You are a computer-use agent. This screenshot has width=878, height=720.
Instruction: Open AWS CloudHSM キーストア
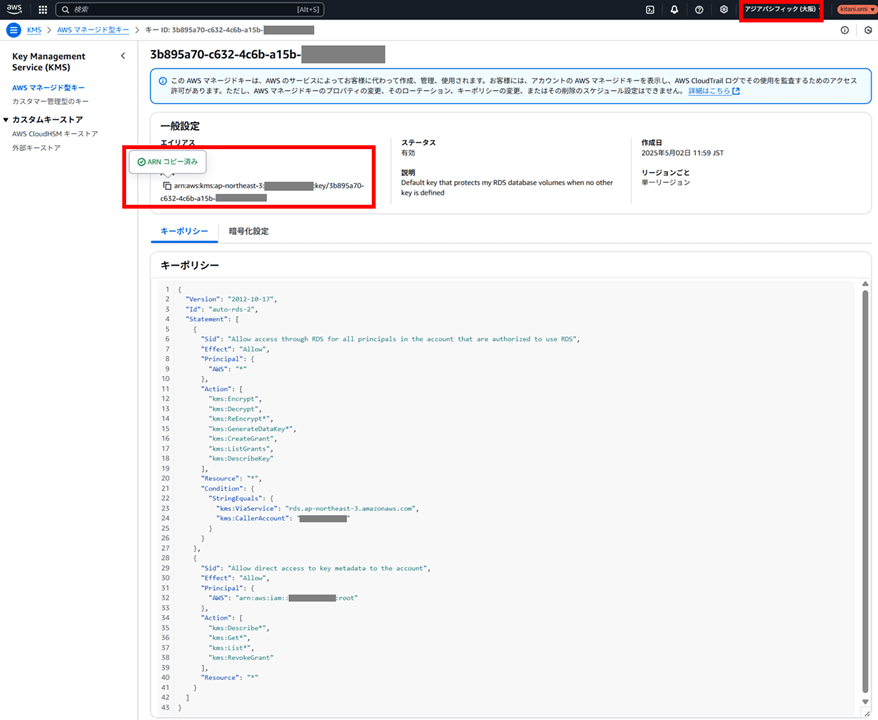pos(55,134)
